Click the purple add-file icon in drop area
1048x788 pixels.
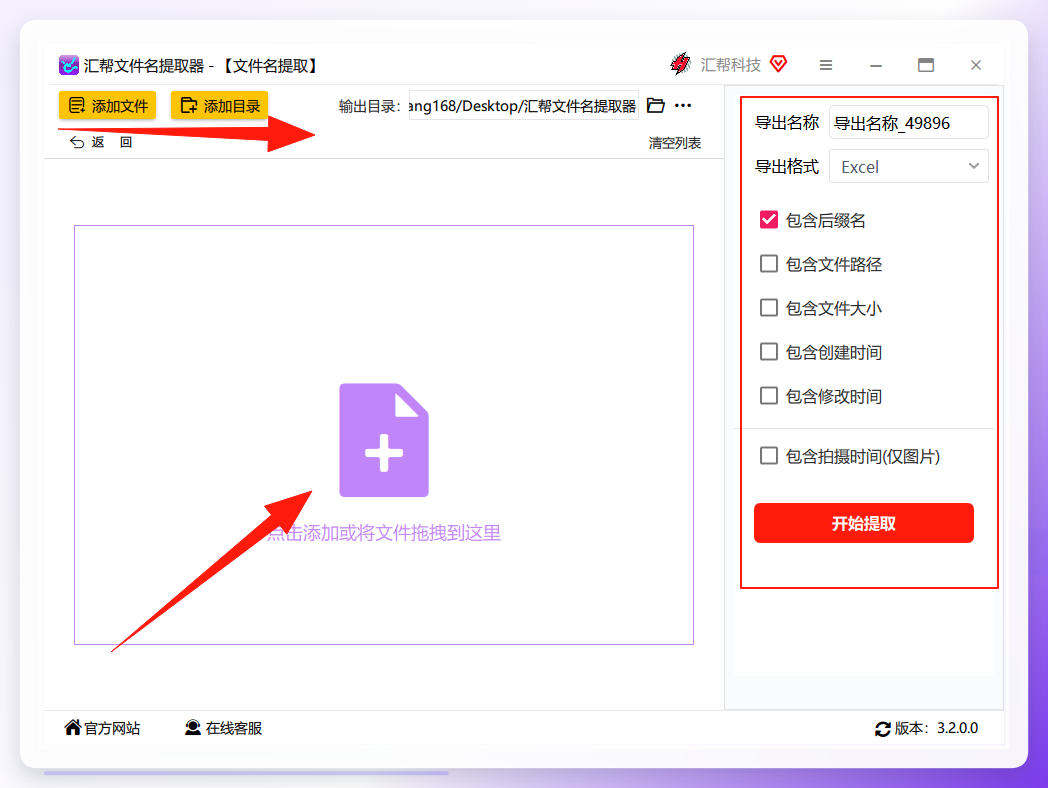(384, 440)
